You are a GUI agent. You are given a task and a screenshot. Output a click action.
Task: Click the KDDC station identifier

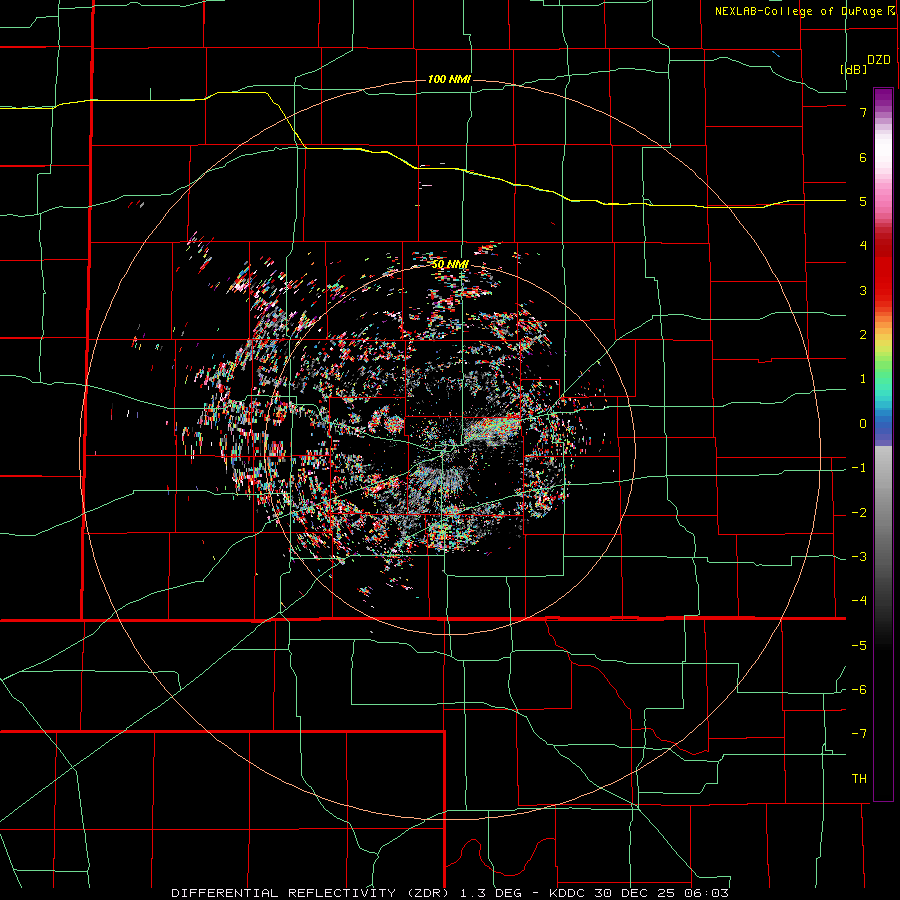pos(567,893)
